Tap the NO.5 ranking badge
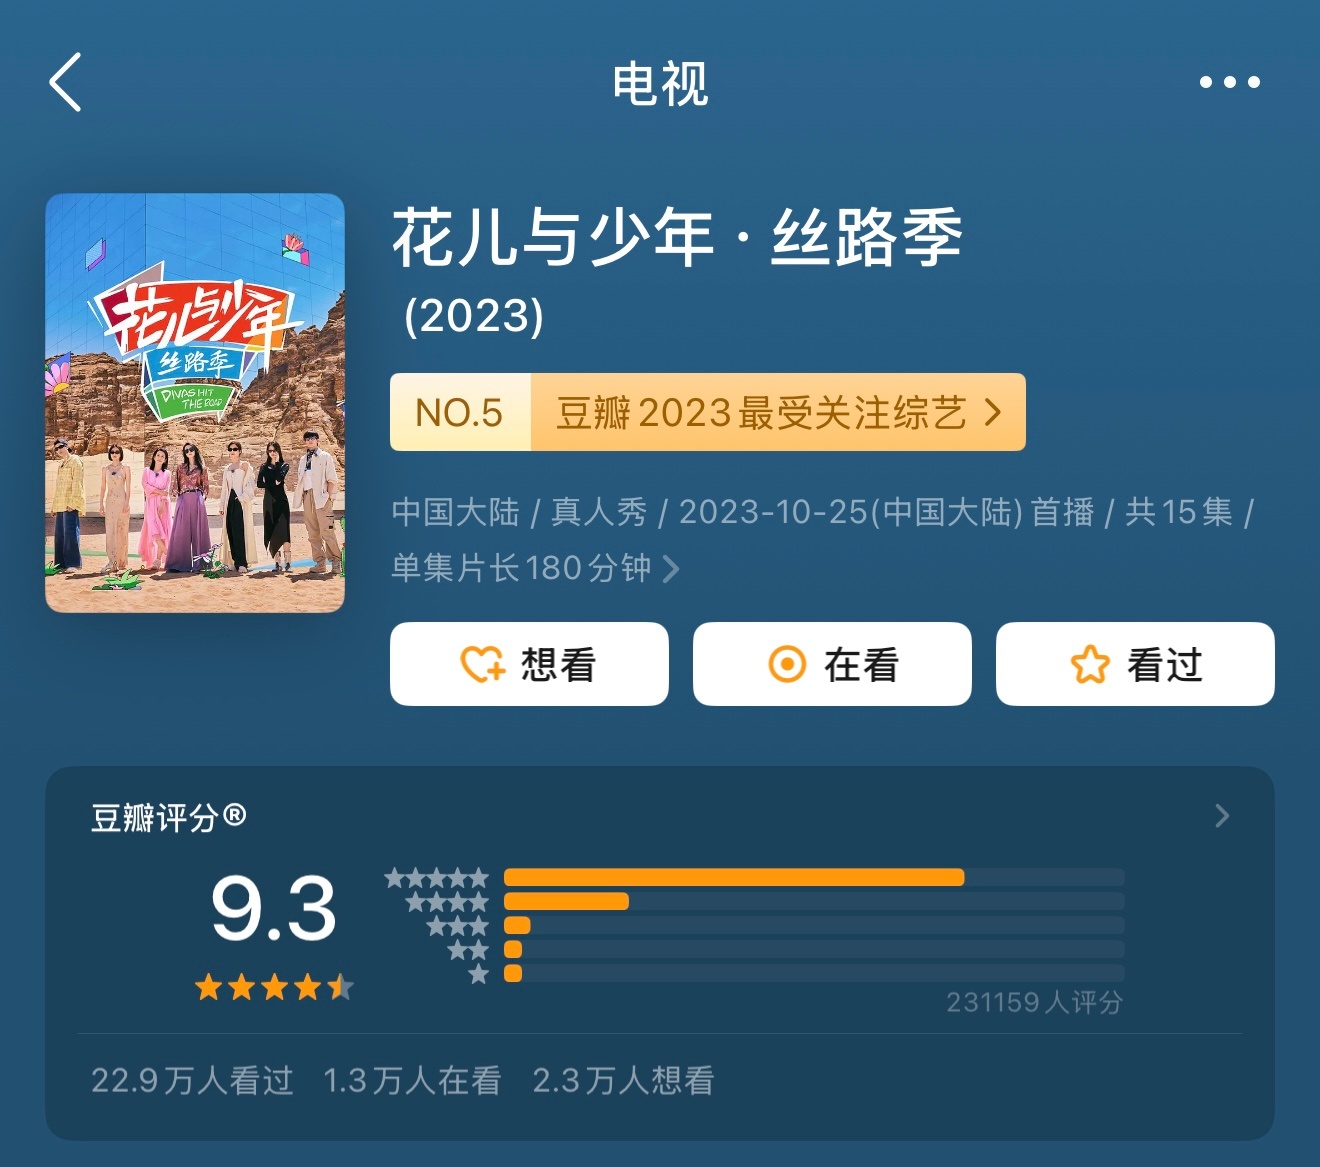Image resolution: width=1320 pixels, height=1167 pixels. [x=460, y=412]
